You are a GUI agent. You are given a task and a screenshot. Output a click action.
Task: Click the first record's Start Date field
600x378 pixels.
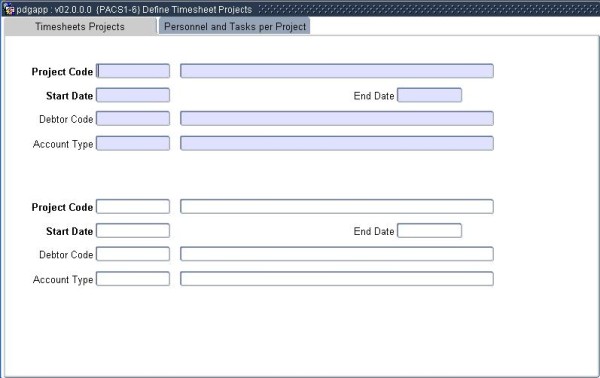(133, 95)
